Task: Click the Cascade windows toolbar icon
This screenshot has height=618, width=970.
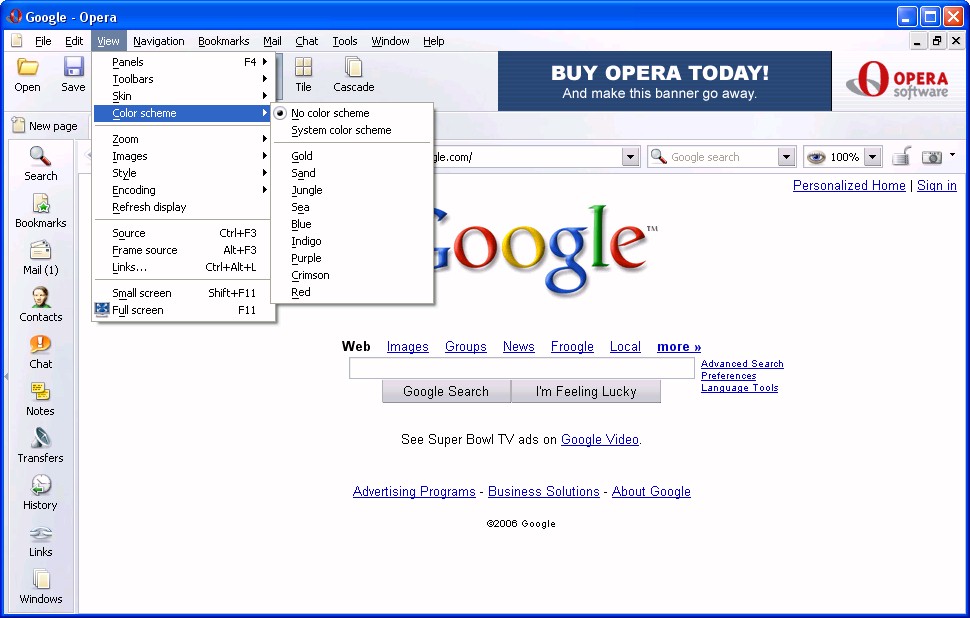Action: click(353, 75)
